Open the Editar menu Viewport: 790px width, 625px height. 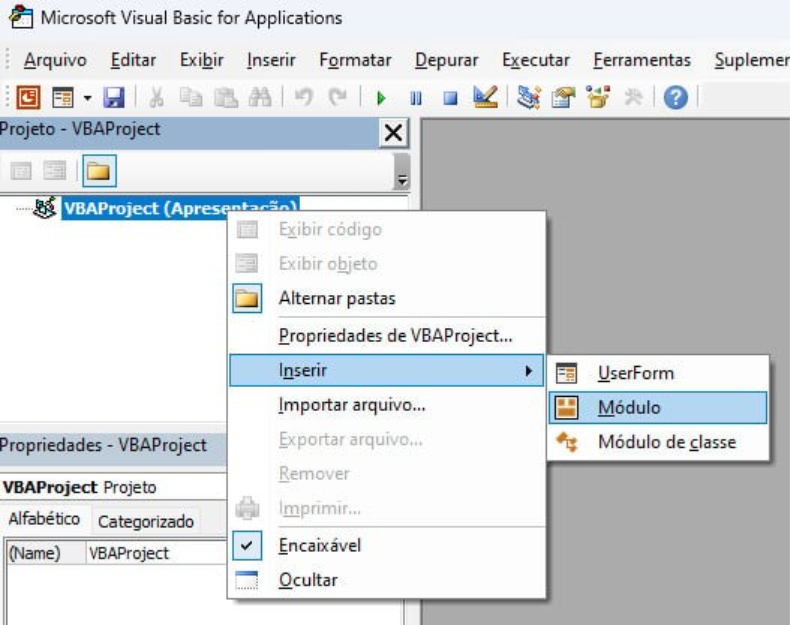[133, 60]
